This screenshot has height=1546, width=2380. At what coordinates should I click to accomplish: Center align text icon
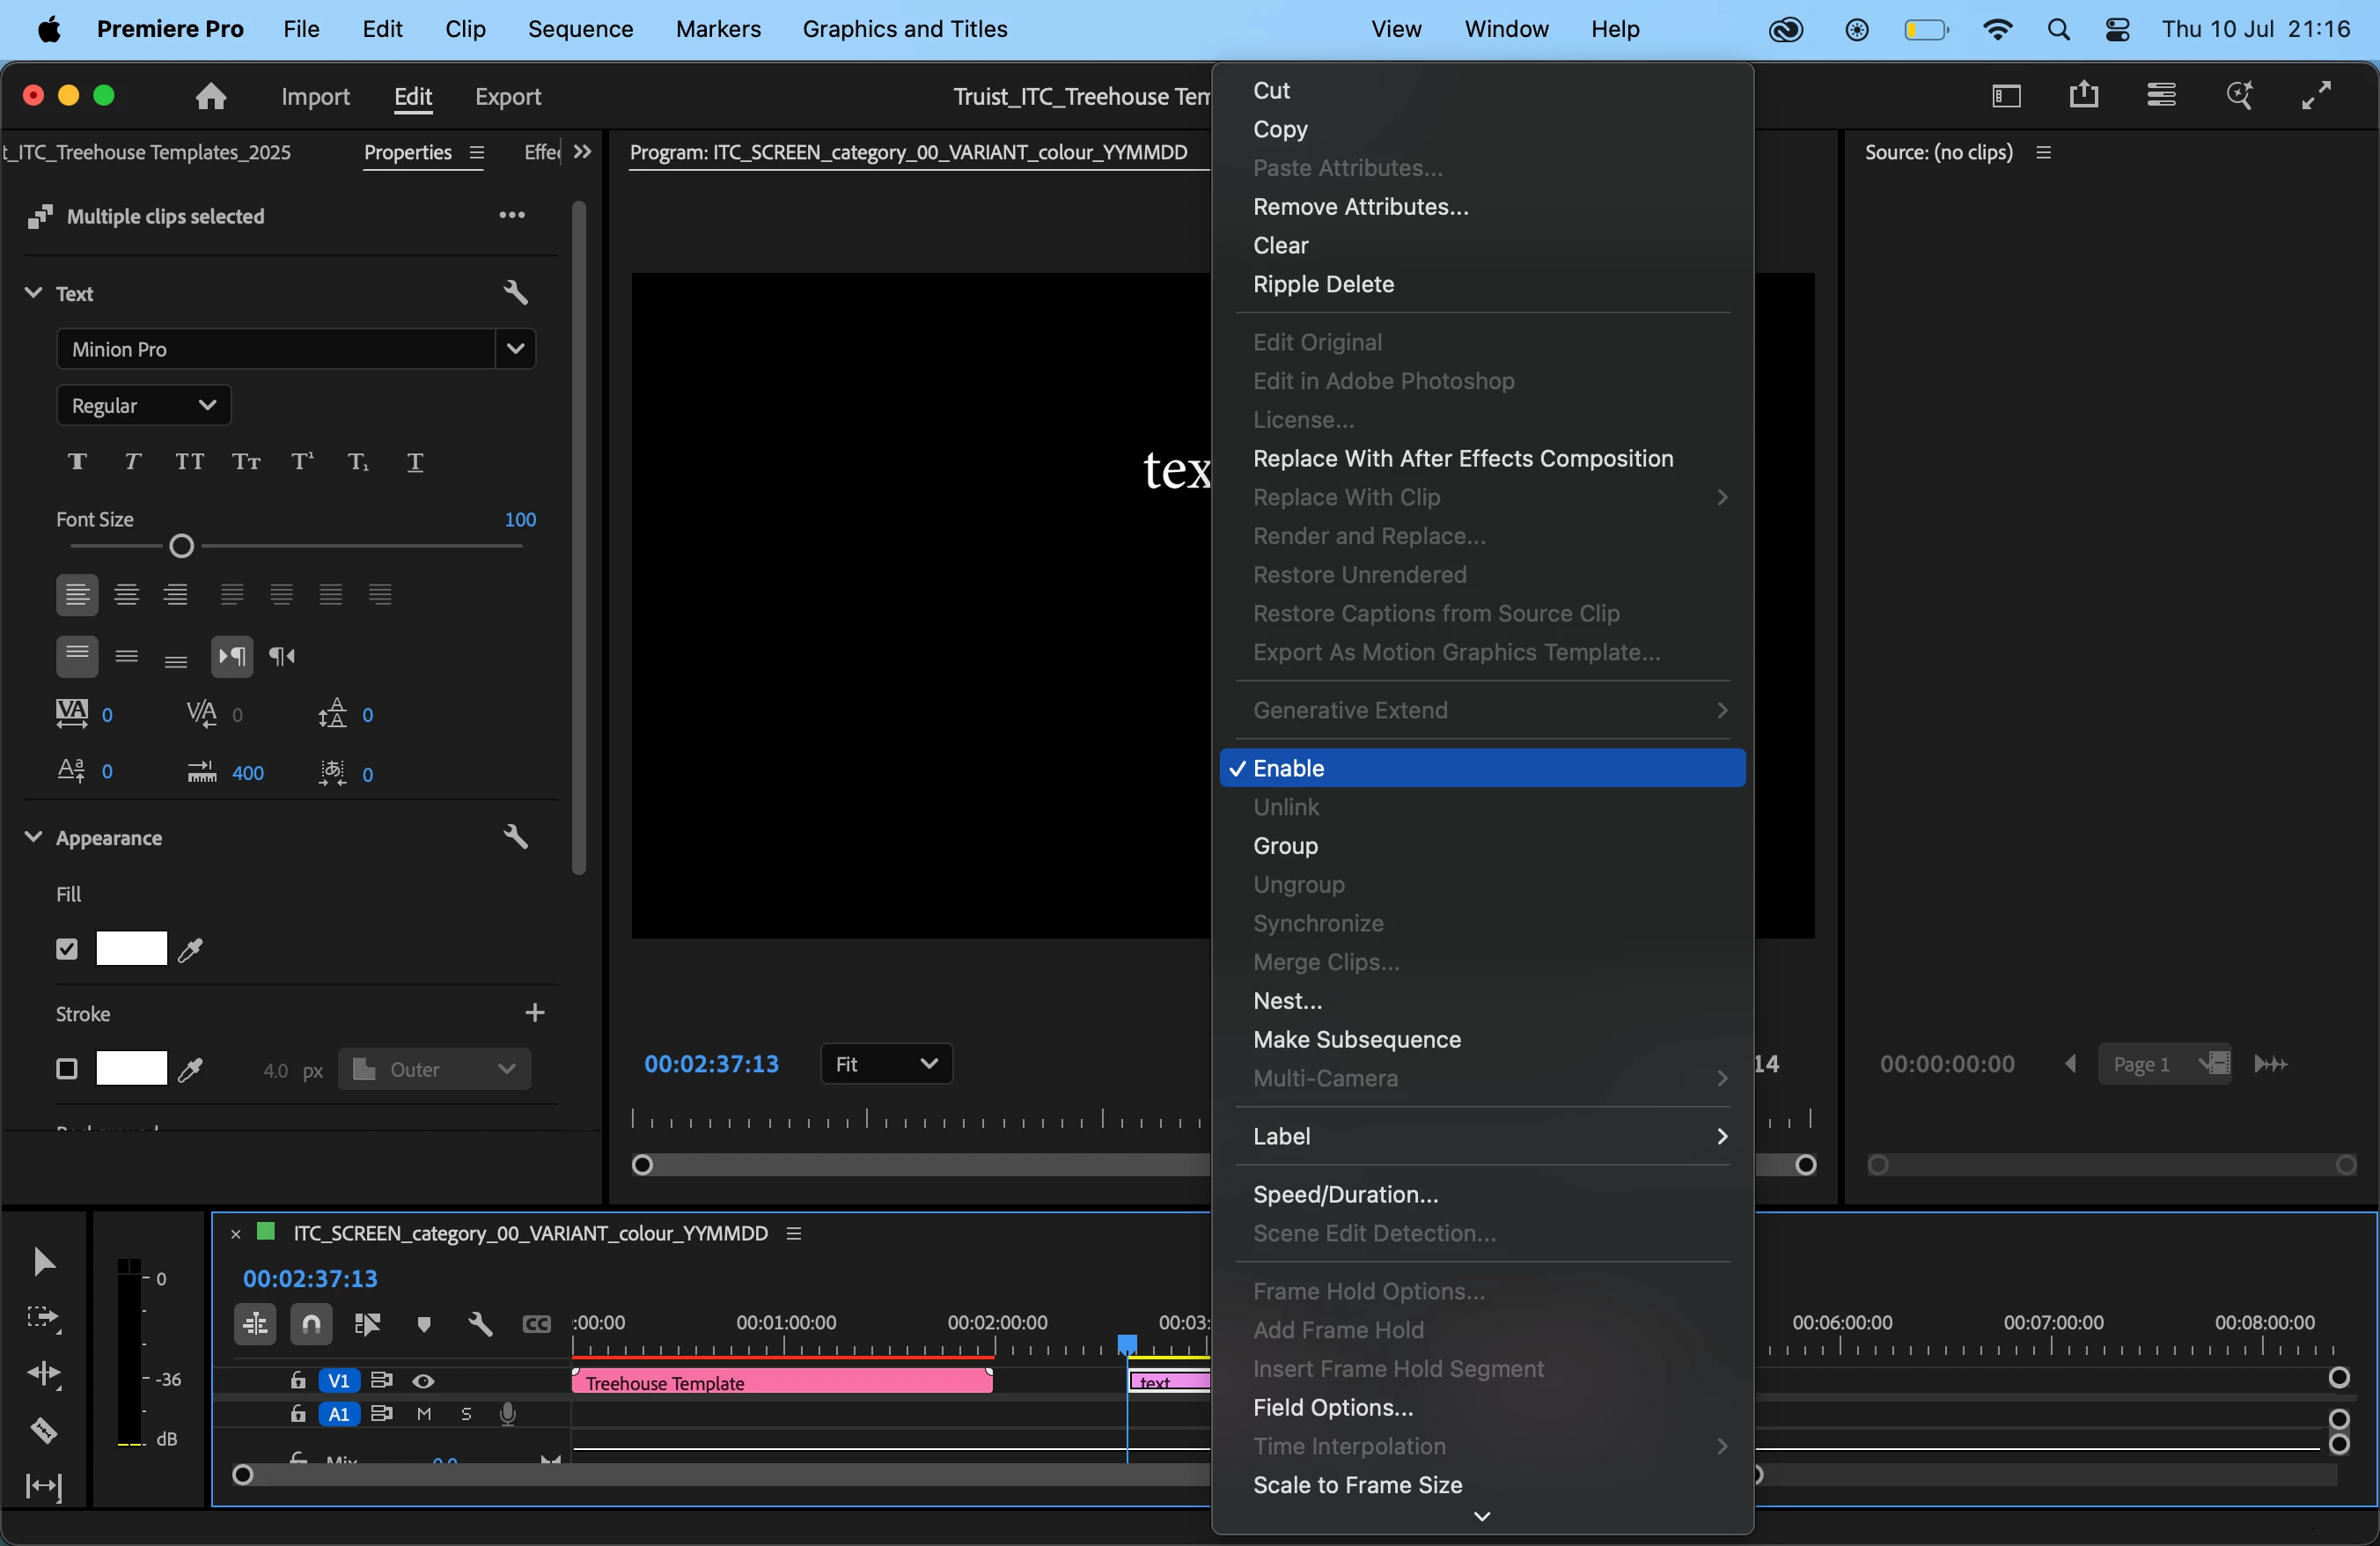coord(127,595)
